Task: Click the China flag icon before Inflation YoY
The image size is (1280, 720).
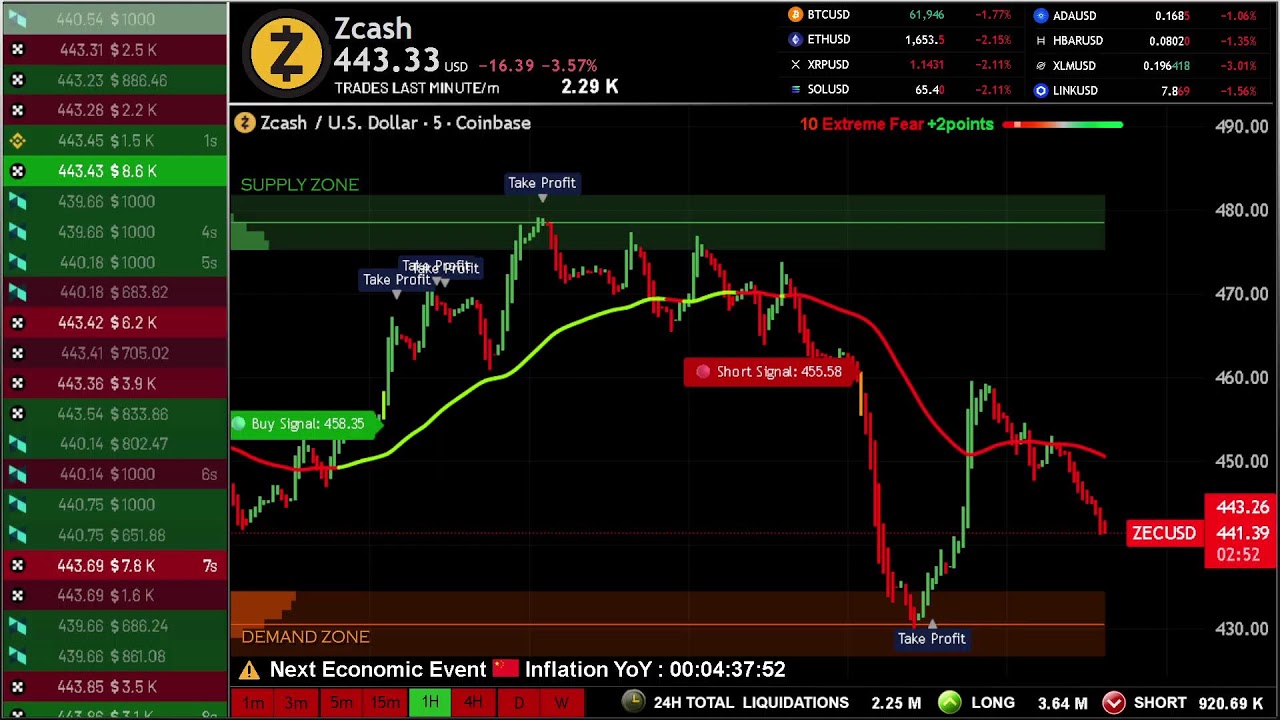Action: tap(506, 669)
